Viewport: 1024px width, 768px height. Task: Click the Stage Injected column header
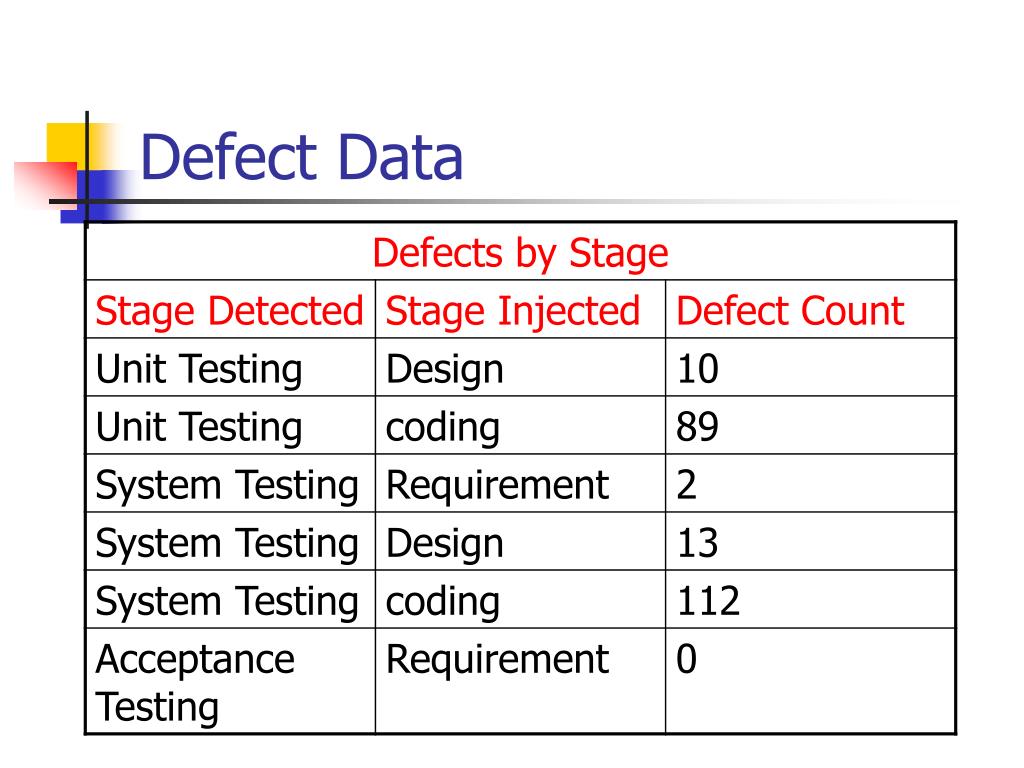513,311
